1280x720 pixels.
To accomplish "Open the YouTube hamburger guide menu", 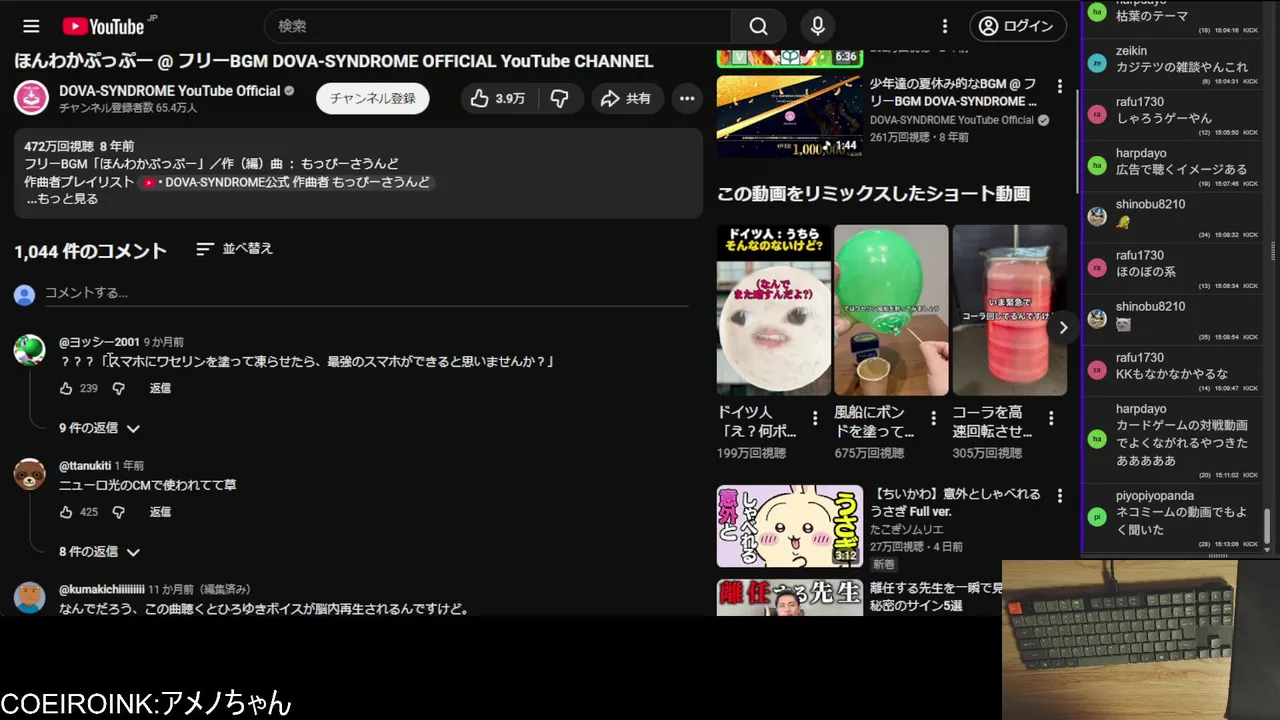I will pos(31,26).
